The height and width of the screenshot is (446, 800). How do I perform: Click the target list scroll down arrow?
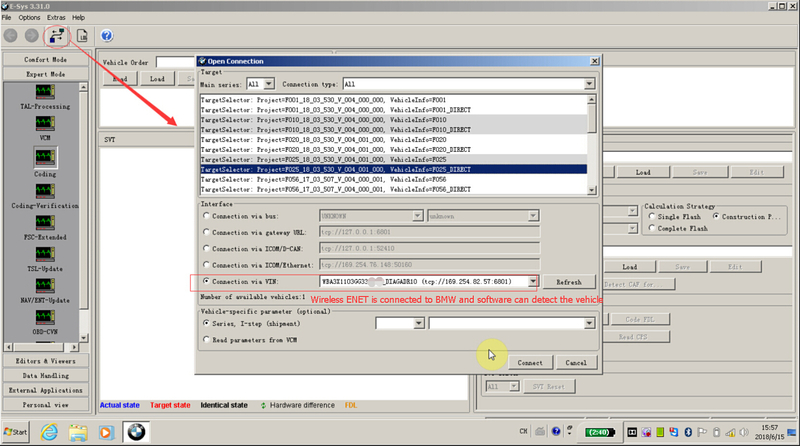coord(591,190)
